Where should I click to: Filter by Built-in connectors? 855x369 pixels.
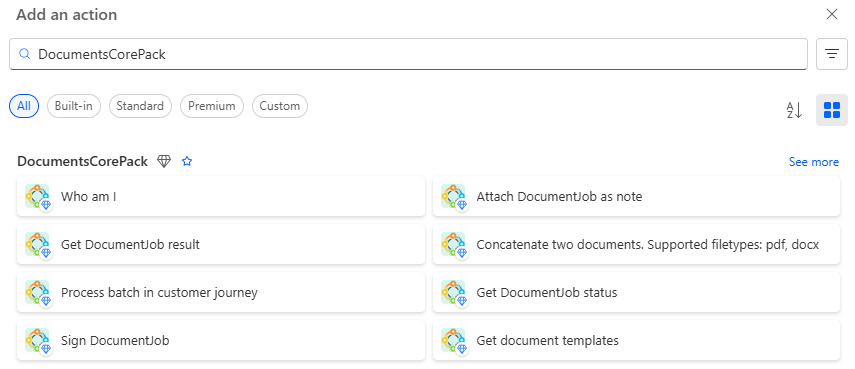(x=74, y=106)
